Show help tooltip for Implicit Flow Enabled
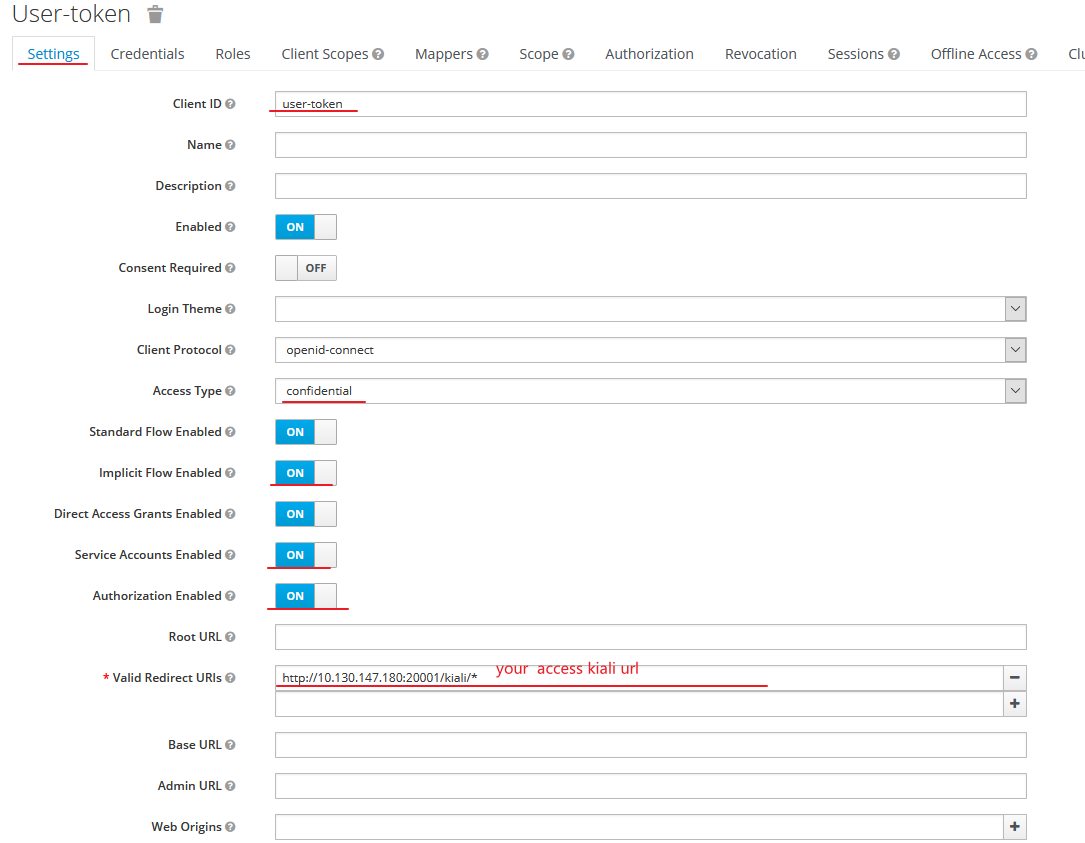Image resolution: width=1085 pixels, height=843 pixels. 230,473
